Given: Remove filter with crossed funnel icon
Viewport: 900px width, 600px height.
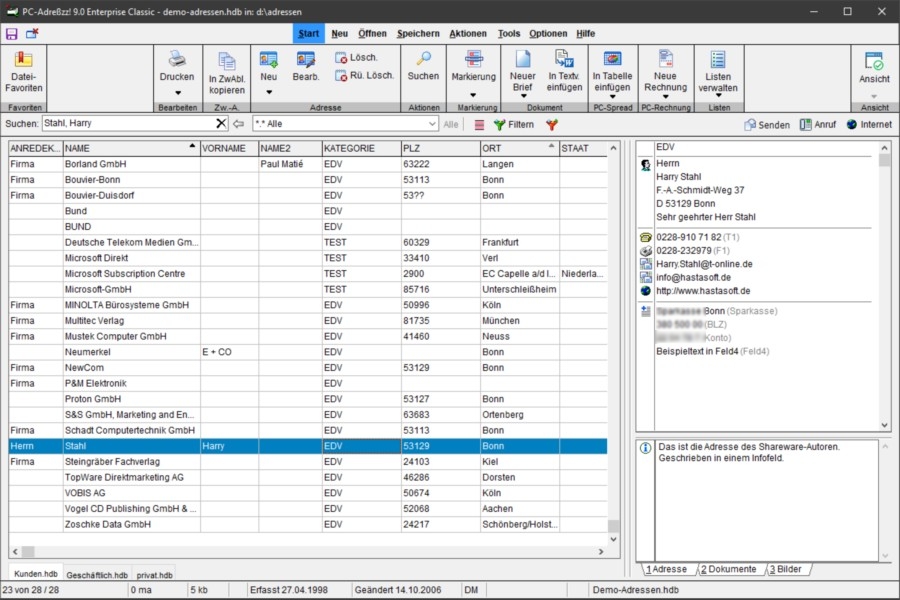Looking at the screenshot, I should coord(552,125).
